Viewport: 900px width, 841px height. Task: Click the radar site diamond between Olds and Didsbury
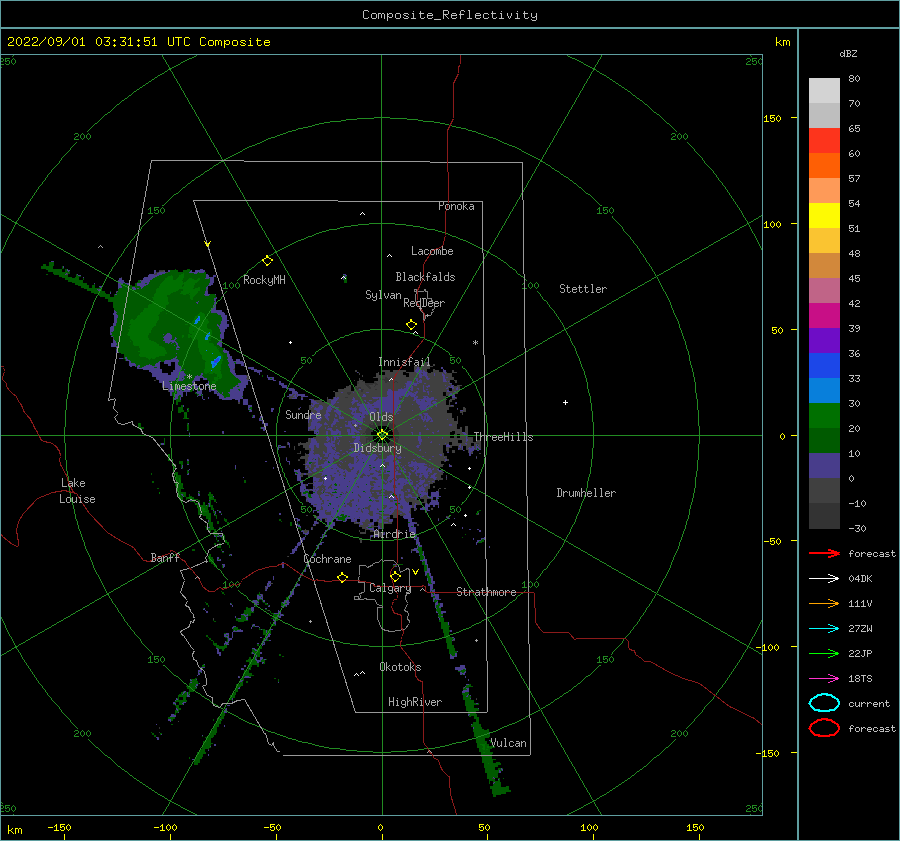point(382,435)
